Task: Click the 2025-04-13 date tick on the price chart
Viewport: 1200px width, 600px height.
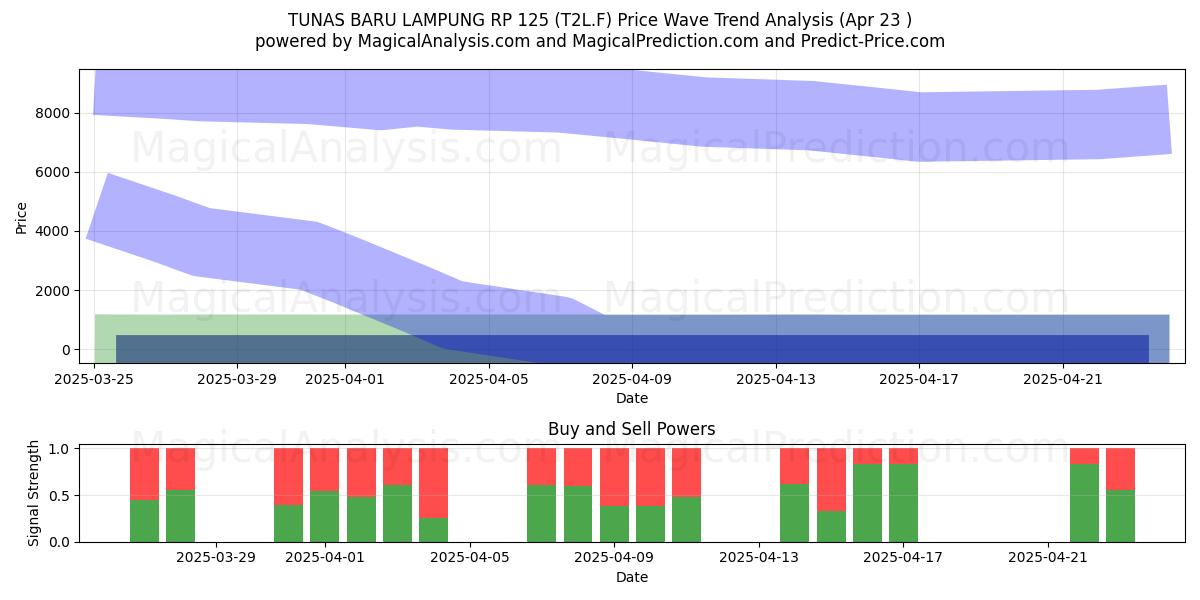Action: pyautogui.click(x=776, y=379)
